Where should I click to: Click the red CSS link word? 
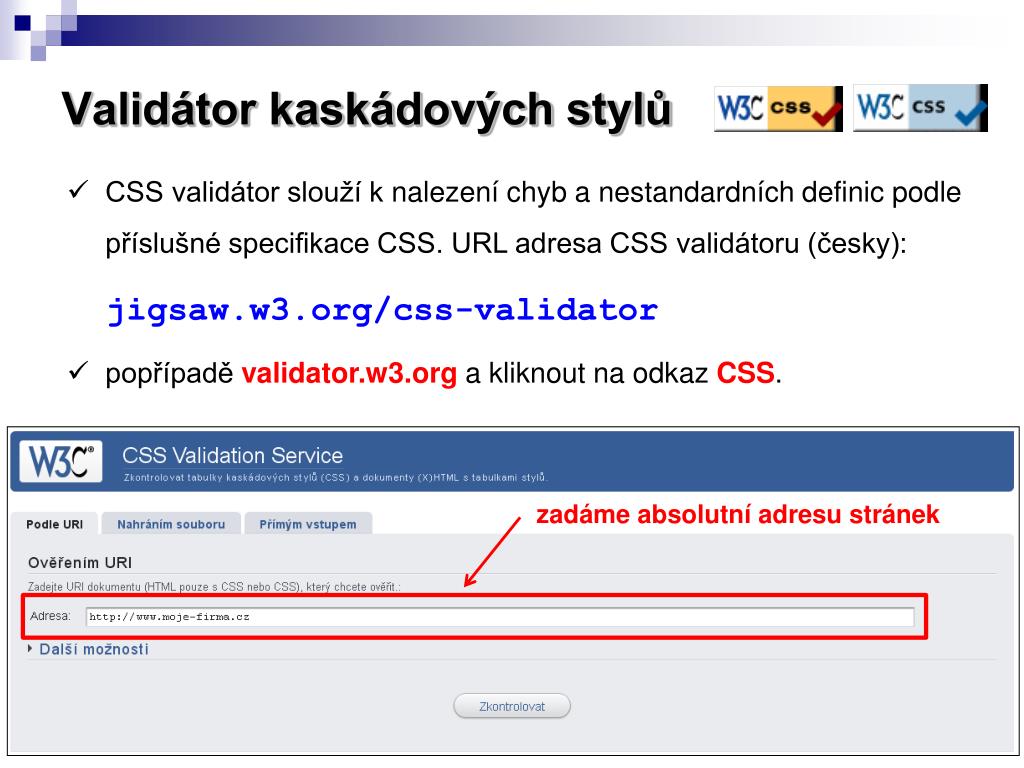[x=745, y=374]
